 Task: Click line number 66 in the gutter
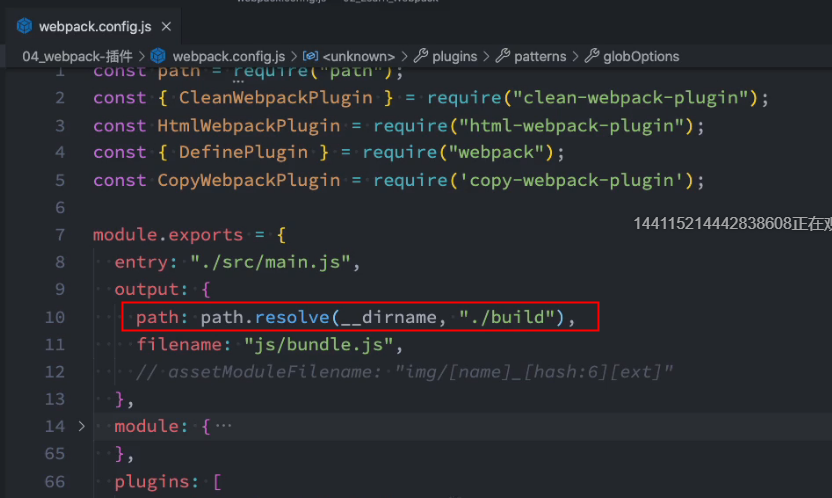(x=55, y=482)
